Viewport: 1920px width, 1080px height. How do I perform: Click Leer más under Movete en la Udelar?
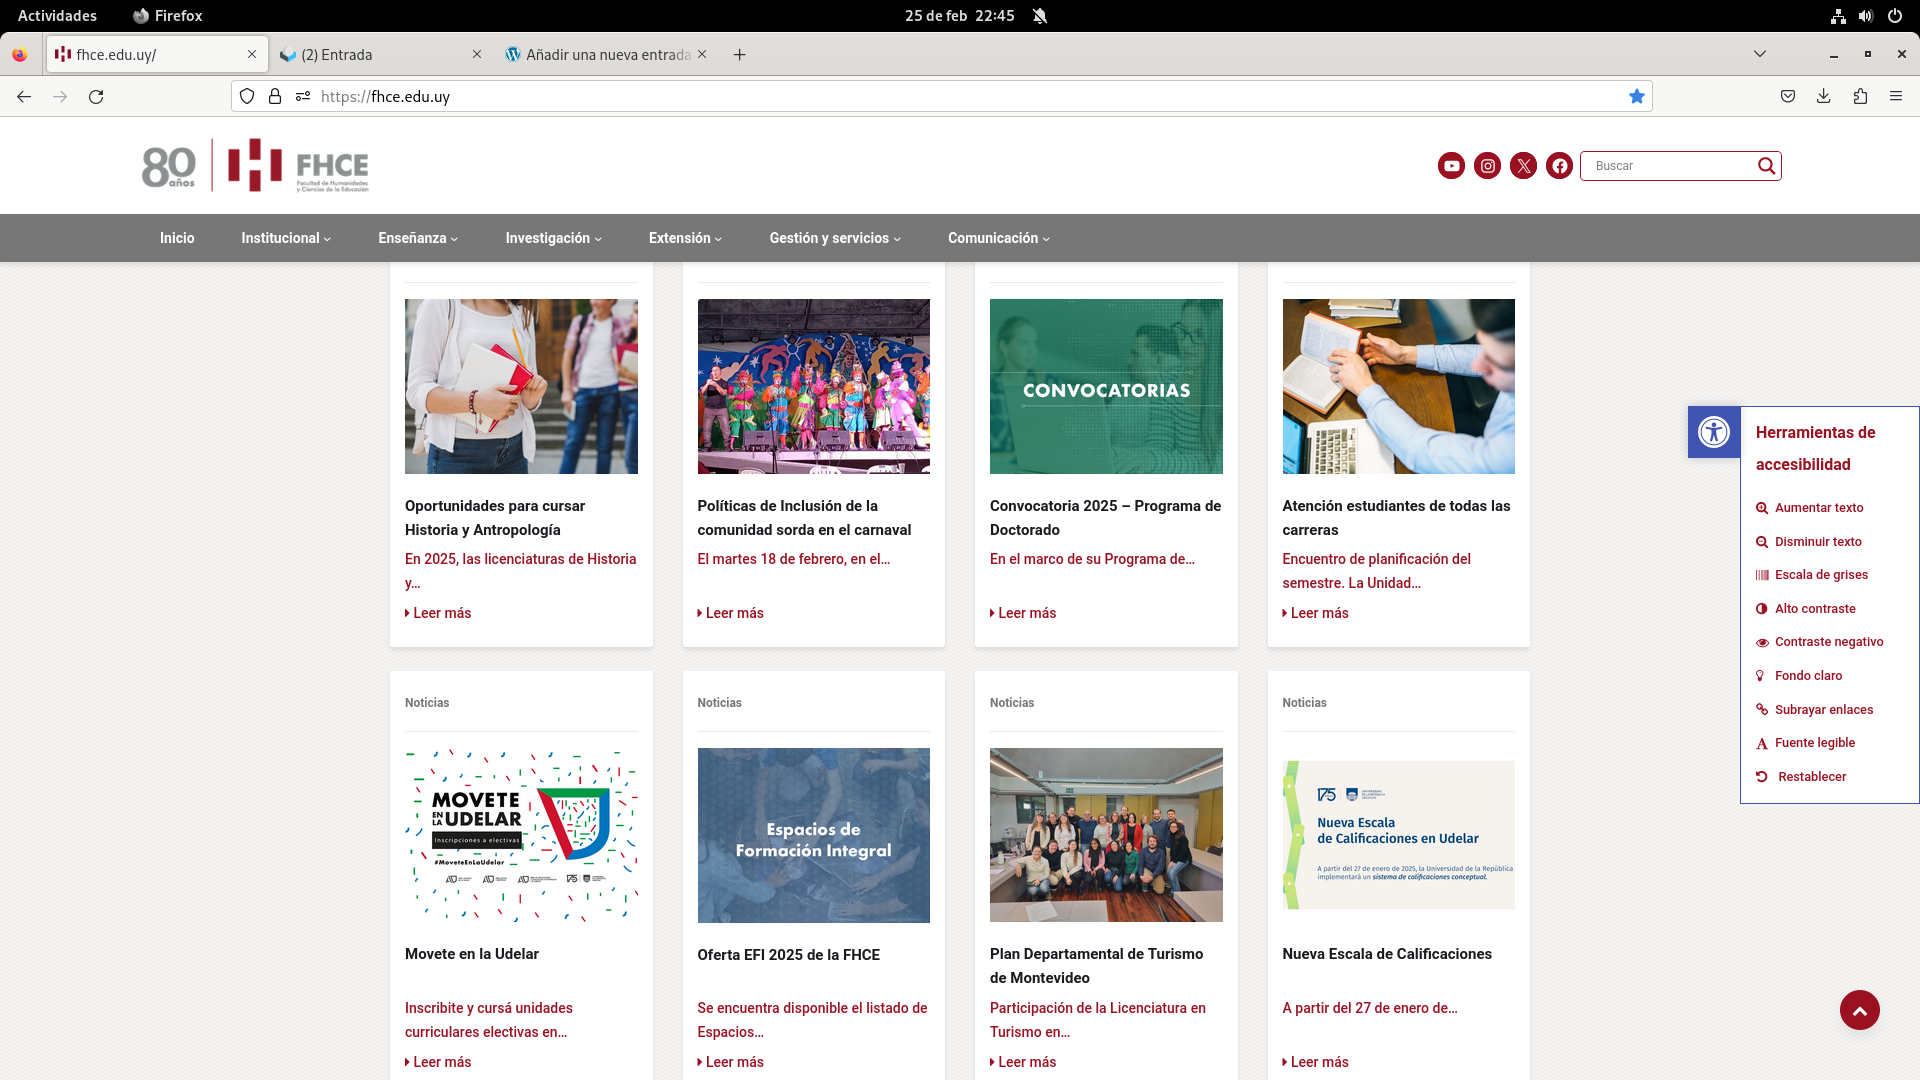(x=441, y=1062)
